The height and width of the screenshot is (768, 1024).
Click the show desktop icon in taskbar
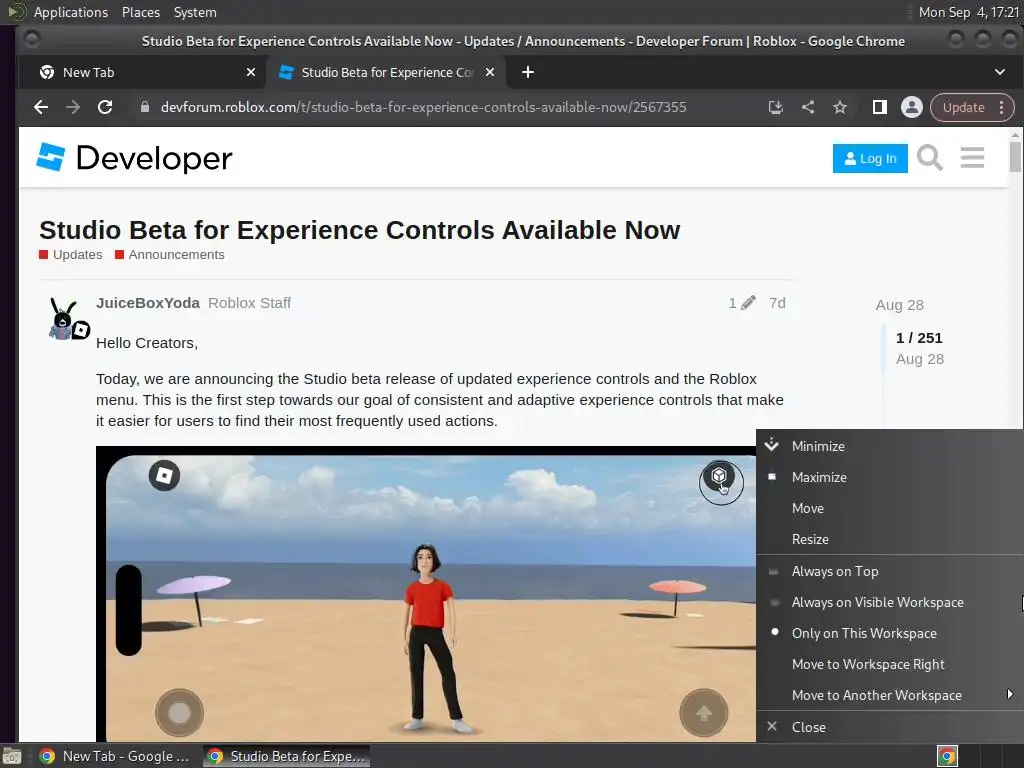click(12, 756)
